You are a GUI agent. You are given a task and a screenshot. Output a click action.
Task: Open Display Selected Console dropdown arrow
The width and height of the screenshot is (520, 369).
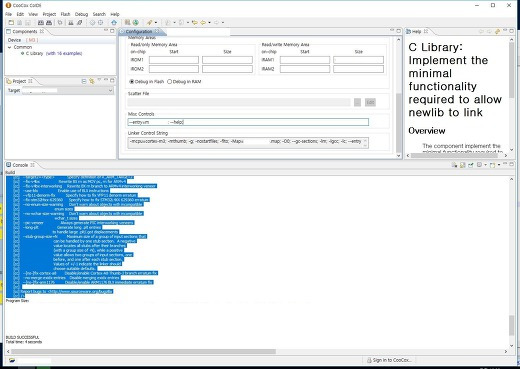point(485,165)
